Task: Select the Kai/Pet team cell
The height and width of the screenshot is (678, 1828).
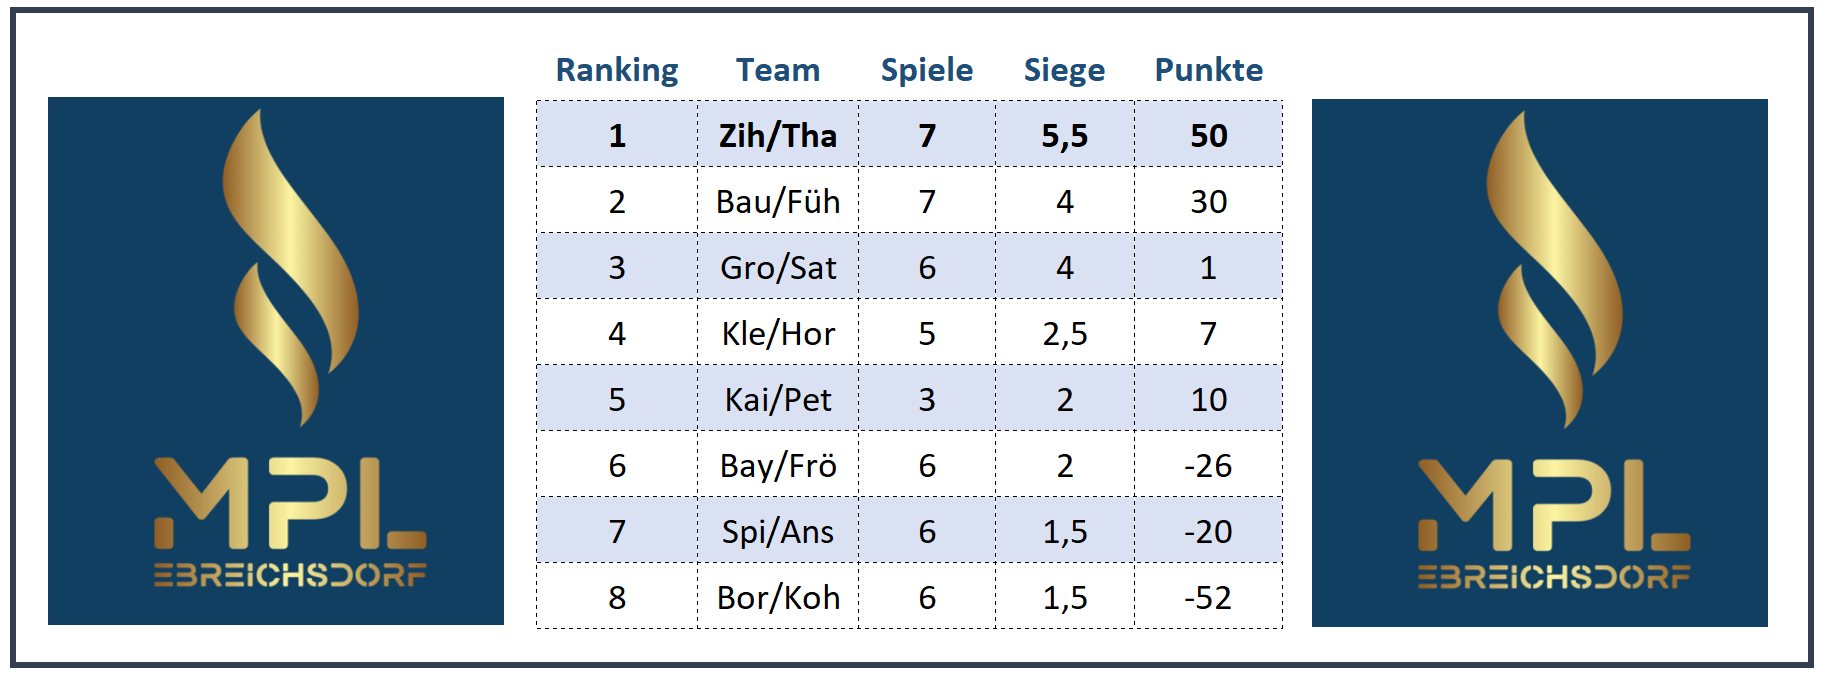Action: pyautogui.click(x=778, y=399)
